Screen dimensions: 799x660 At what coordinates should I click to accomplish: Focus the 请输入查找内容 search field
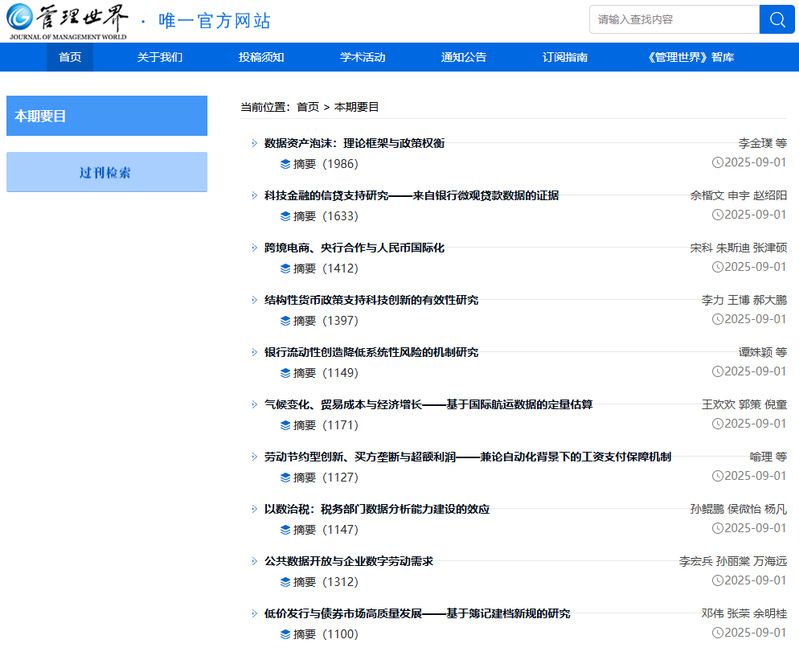pos(674,20)
